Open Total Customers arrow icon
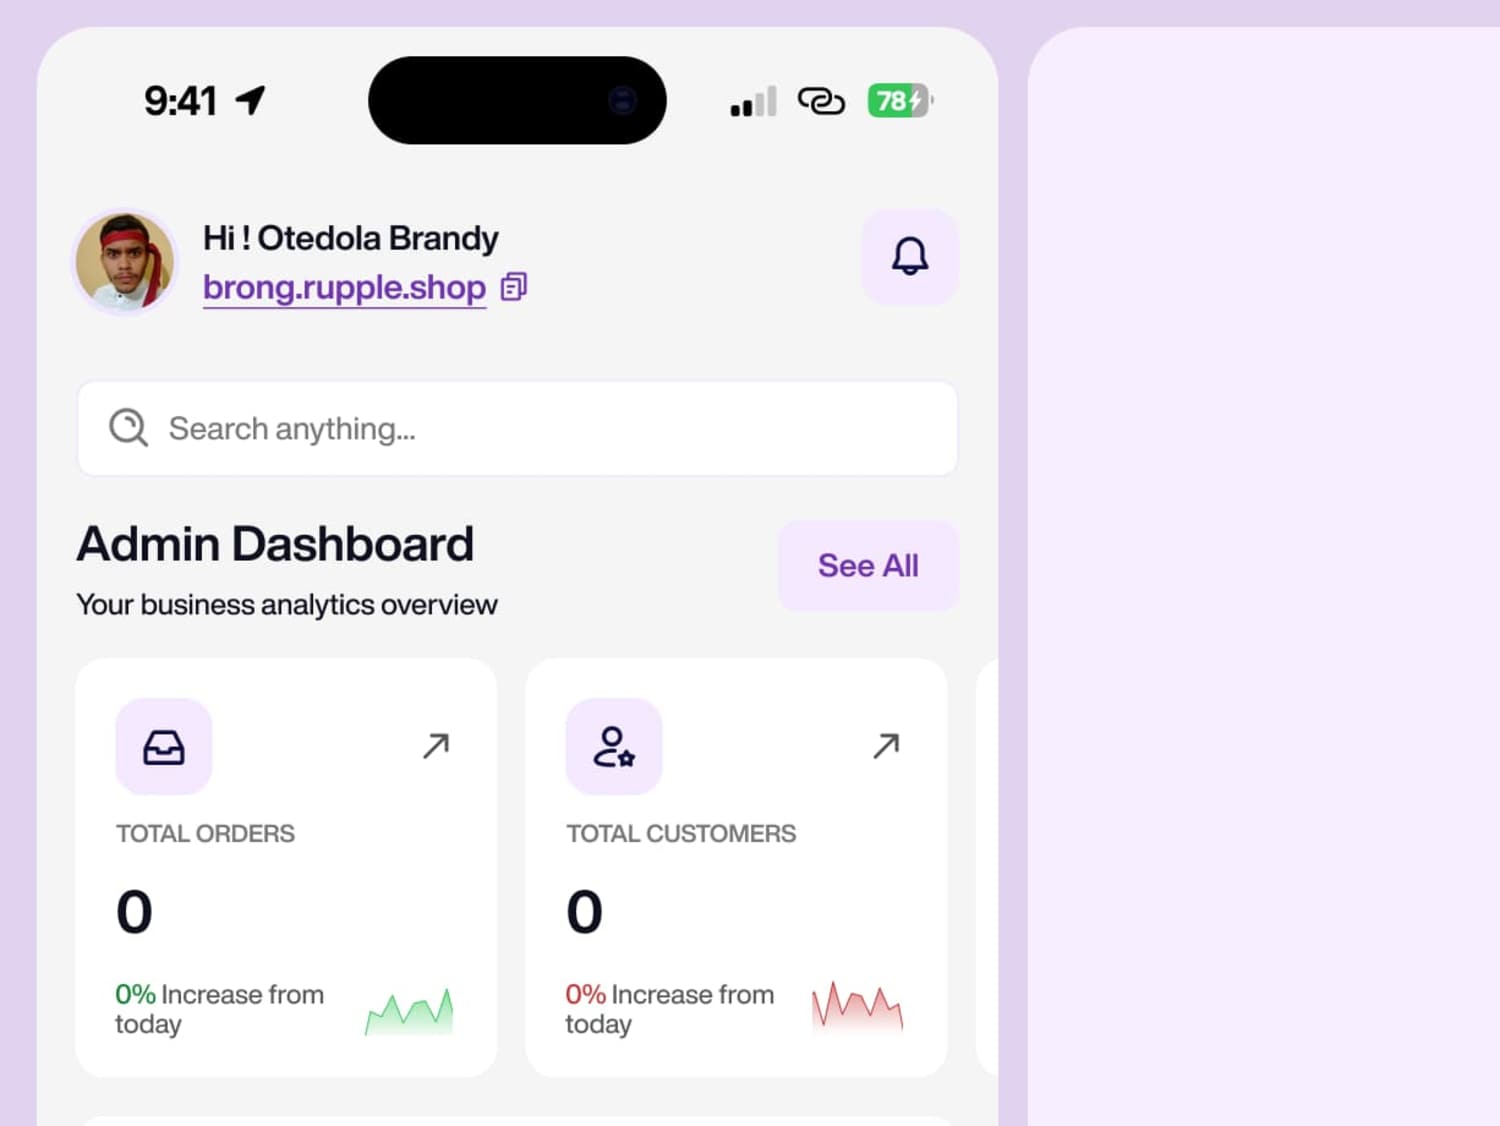 tap(886, 746)
